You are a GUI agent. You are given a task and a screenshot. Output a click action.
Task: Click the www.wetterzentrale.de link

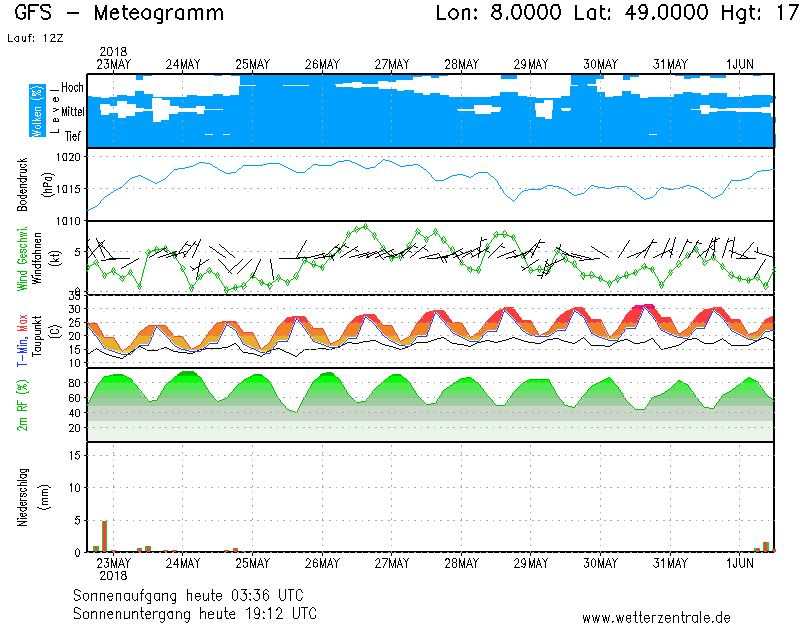click(x=656, y=617)
